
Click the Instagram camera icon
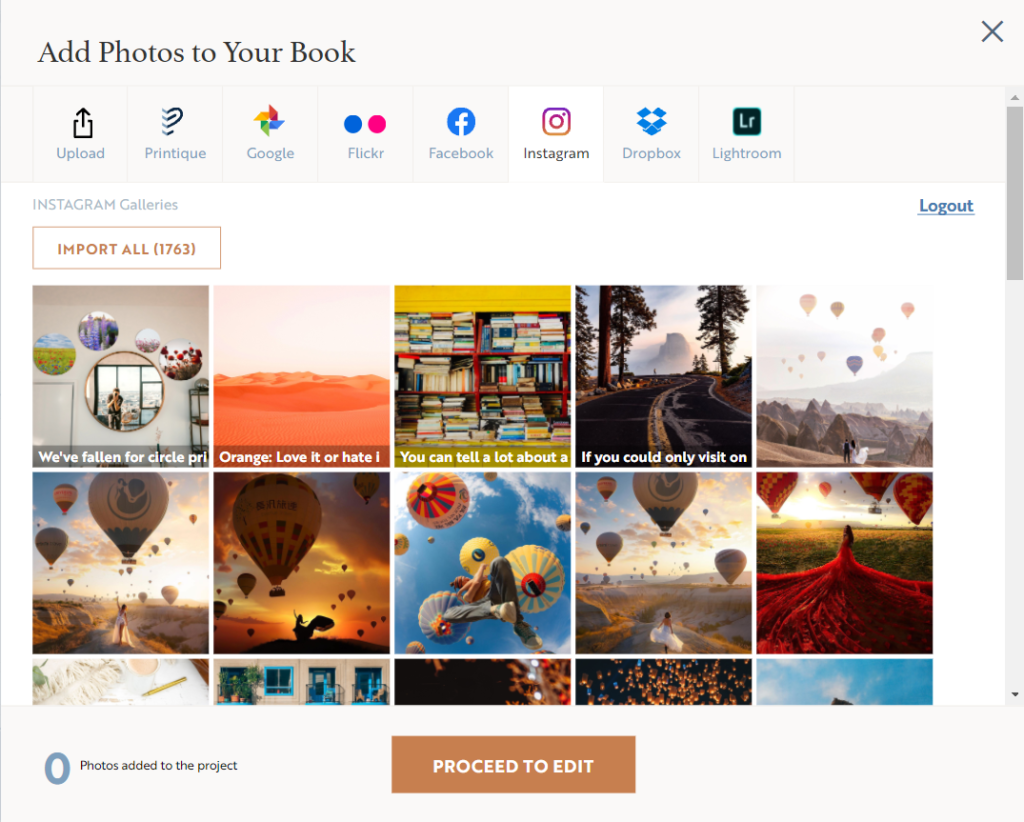click(x=556, y=122)
